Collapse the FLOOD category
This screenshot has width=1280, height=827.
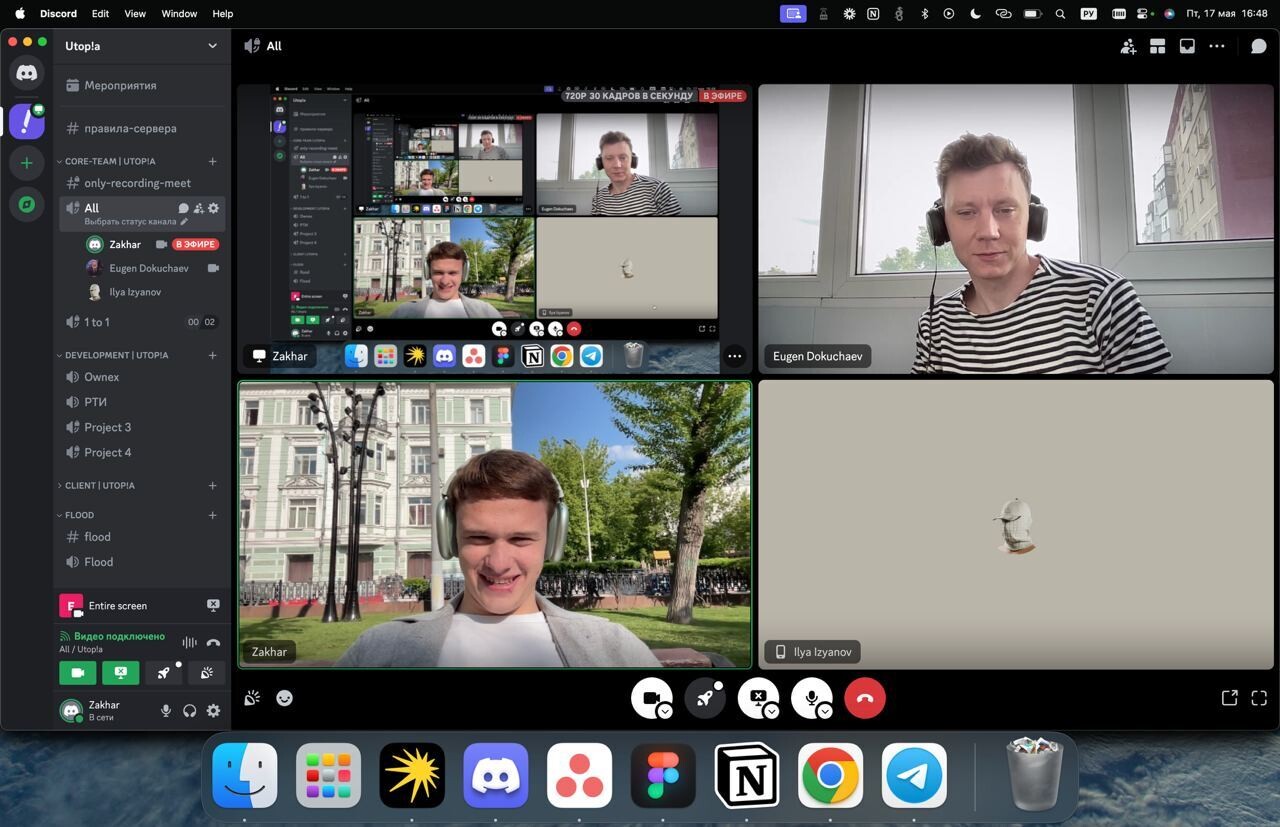76,515
